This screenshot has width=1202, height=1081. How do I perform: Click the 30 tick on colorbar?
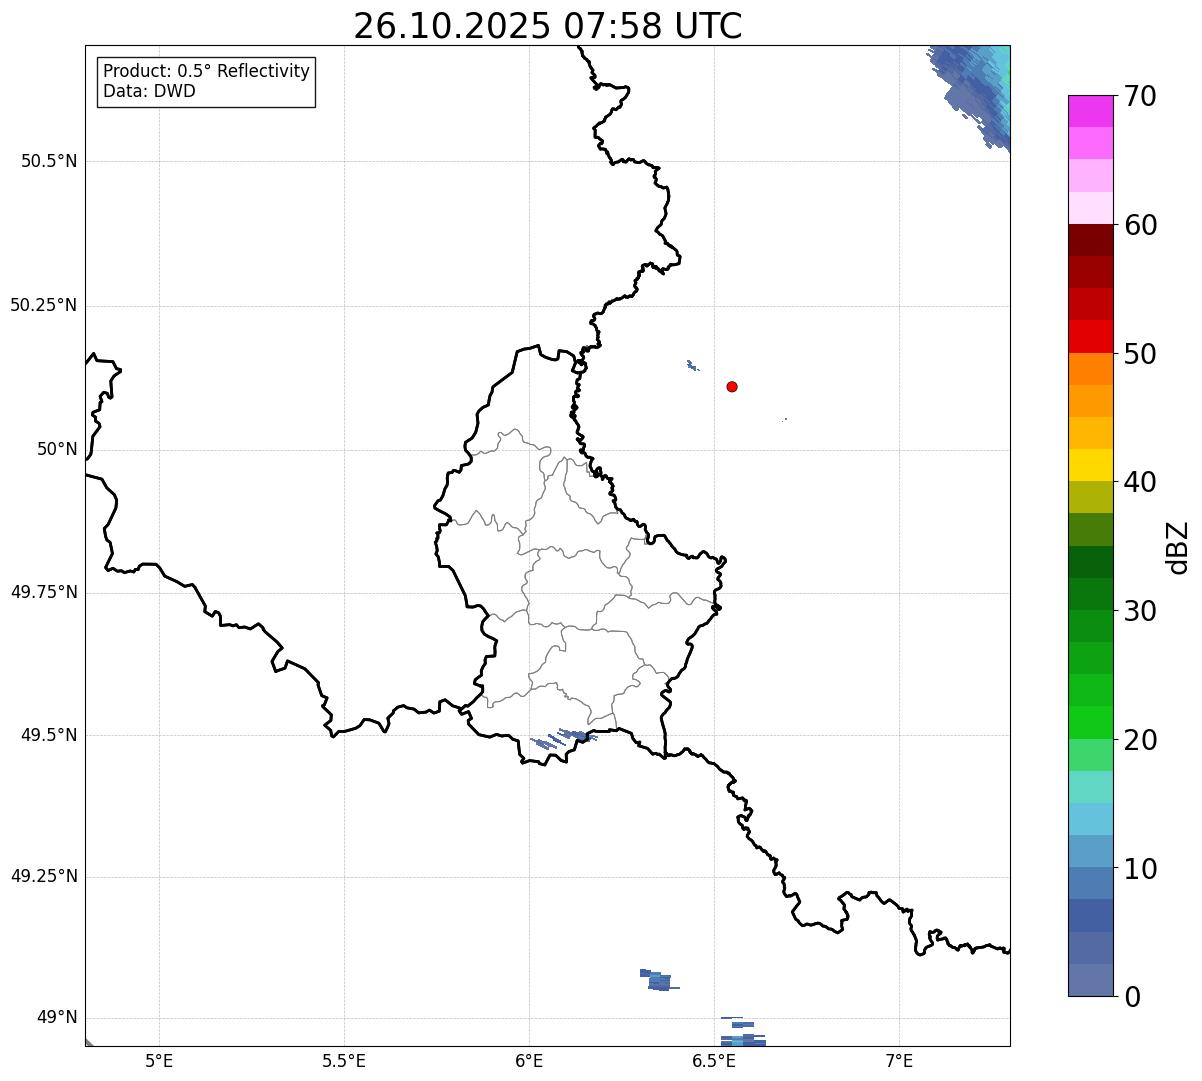click(x=1140, y=611)
